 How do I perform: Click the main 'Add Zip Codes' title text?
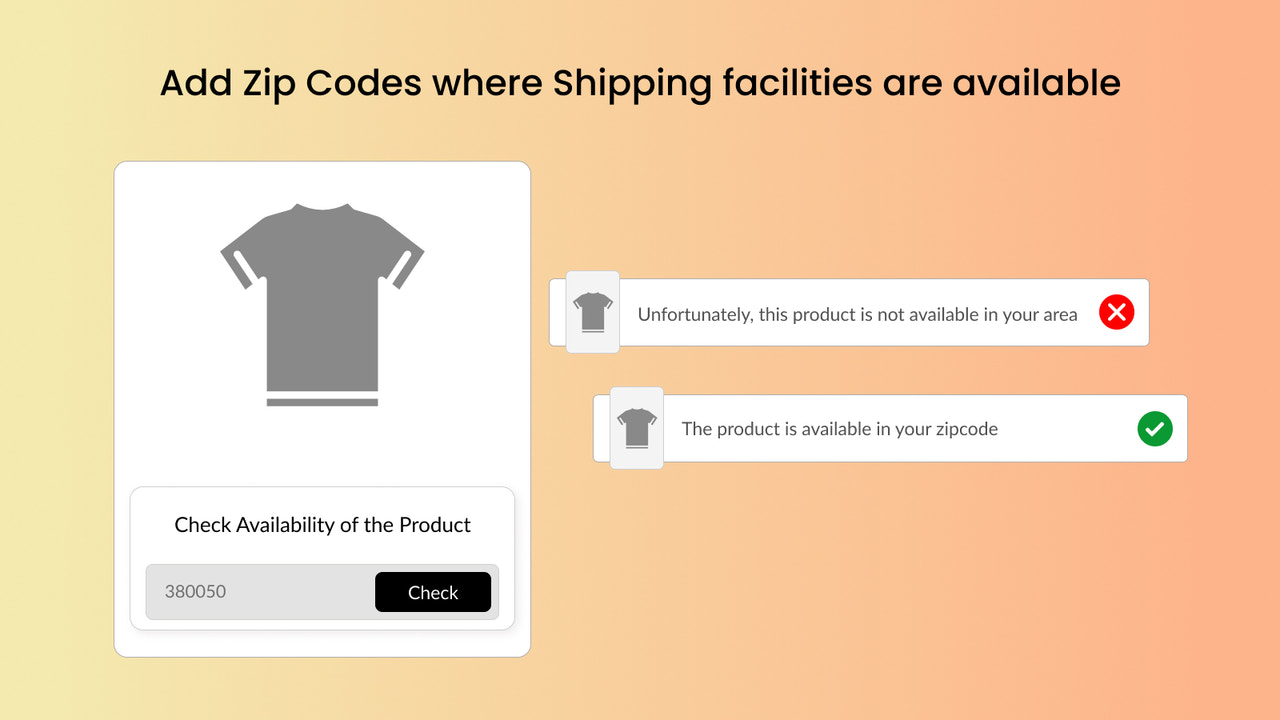(639, 82)
